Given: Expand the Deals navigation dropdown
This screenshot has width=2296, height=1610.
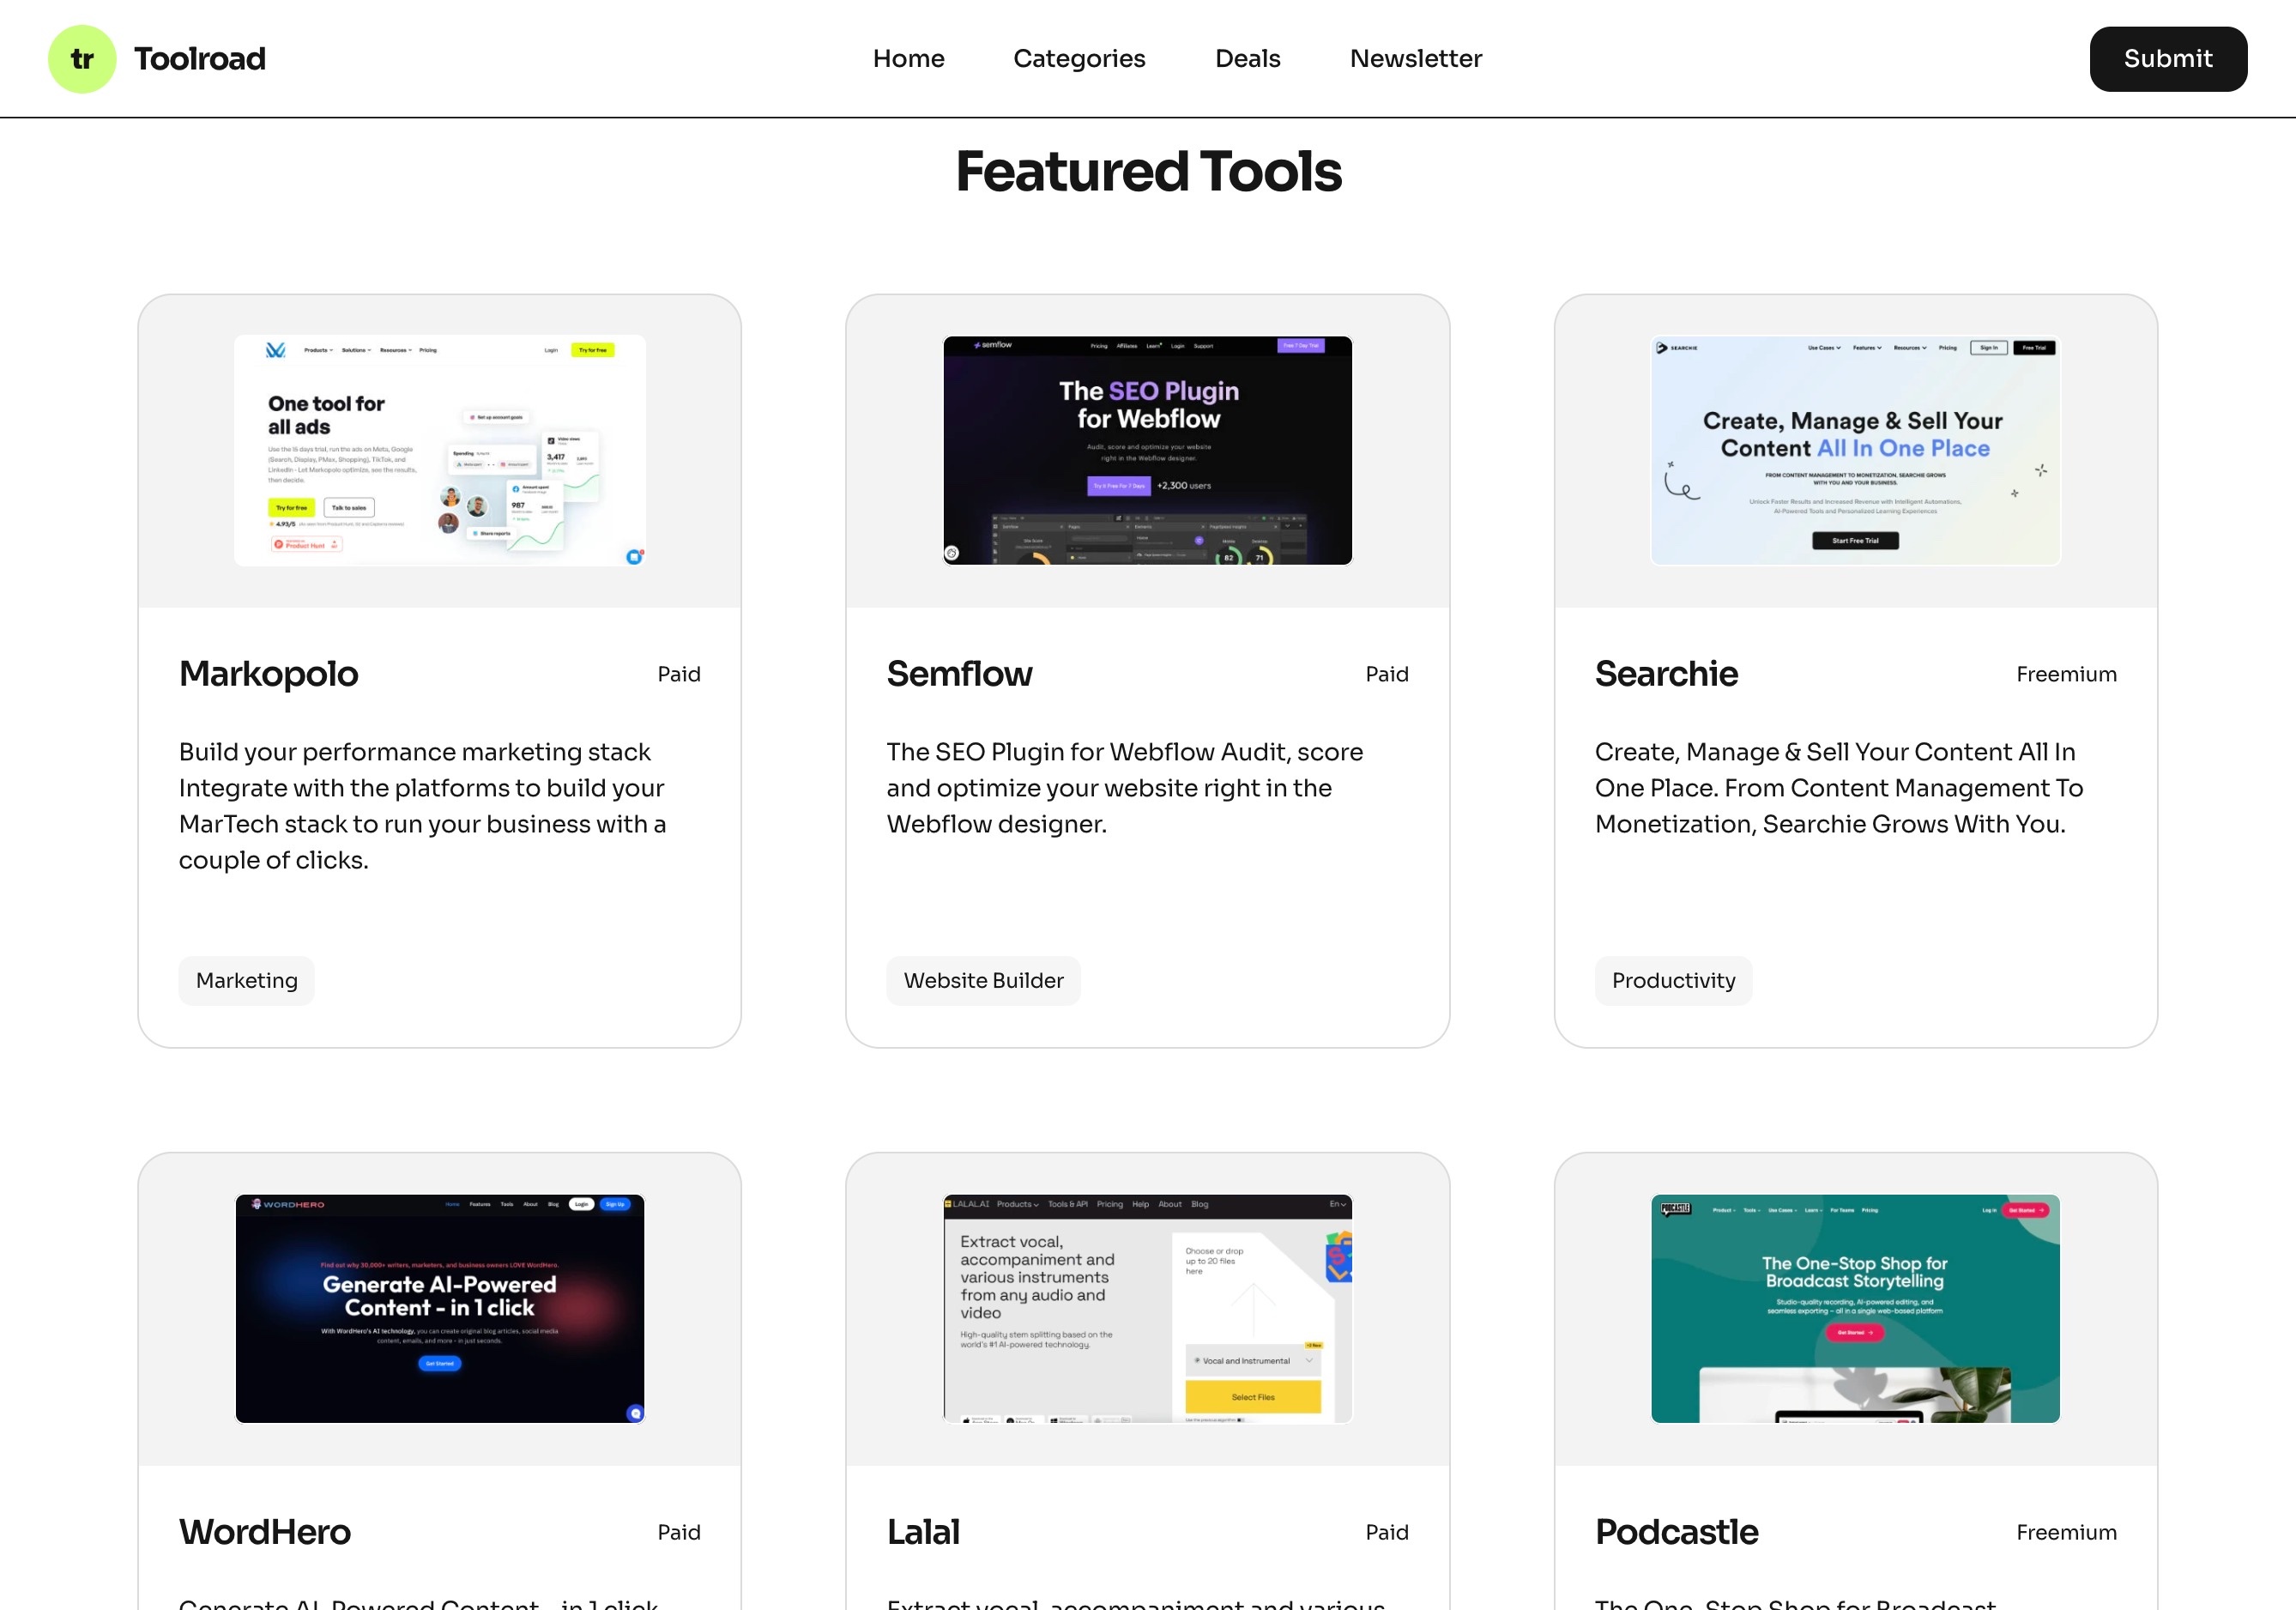Looking at the screenshot, I should pos(1248,57).
